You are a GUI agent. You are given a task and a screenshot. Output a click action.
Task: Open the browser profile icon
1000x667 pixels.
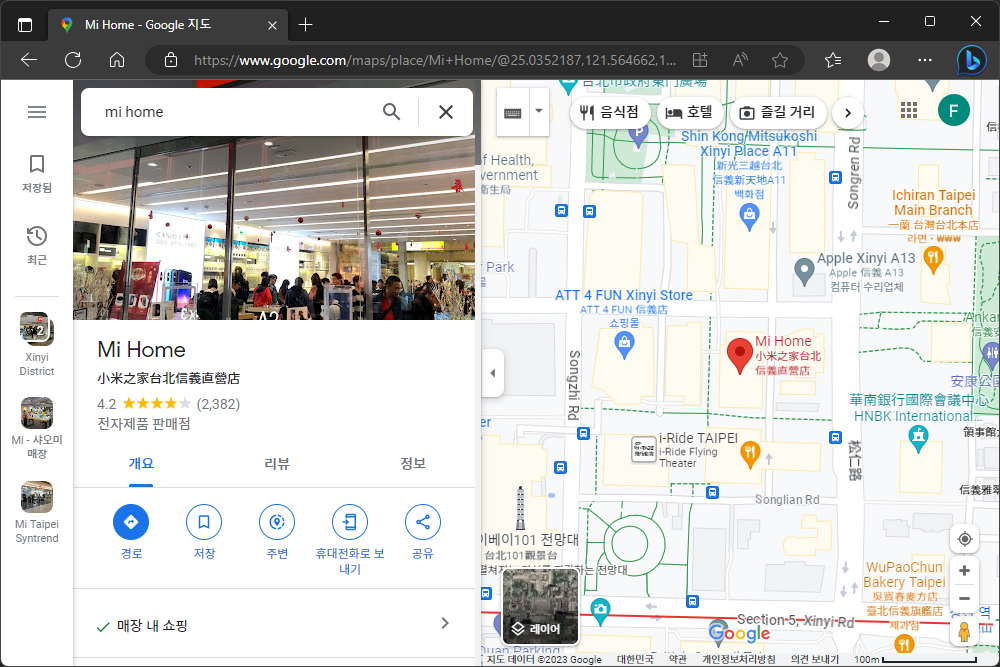tap(879, 60)
